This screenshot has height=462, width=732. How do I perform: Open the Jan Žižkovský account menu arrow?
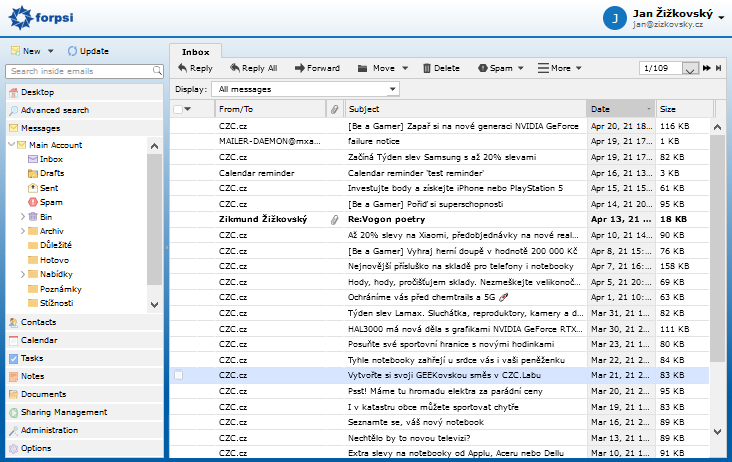tap(721, 18)
